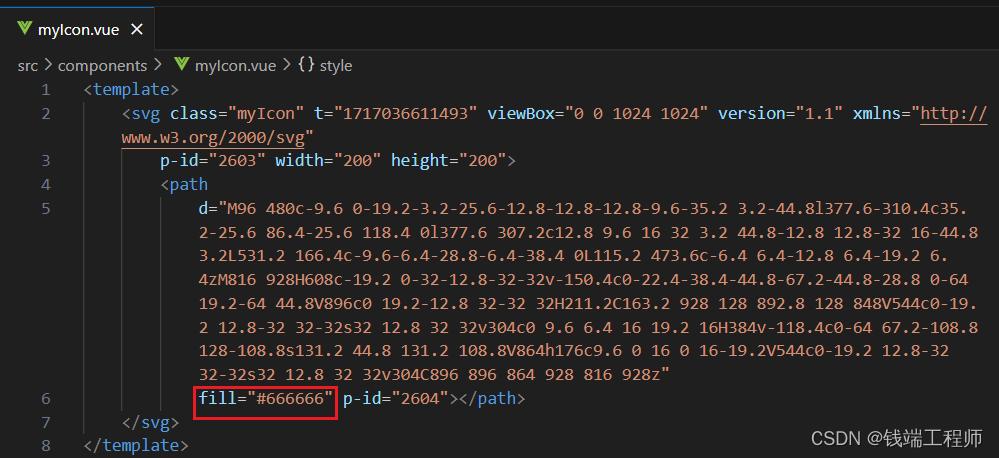
Task: Click the <path opening tag on line 4
Action: pos(184,185)
